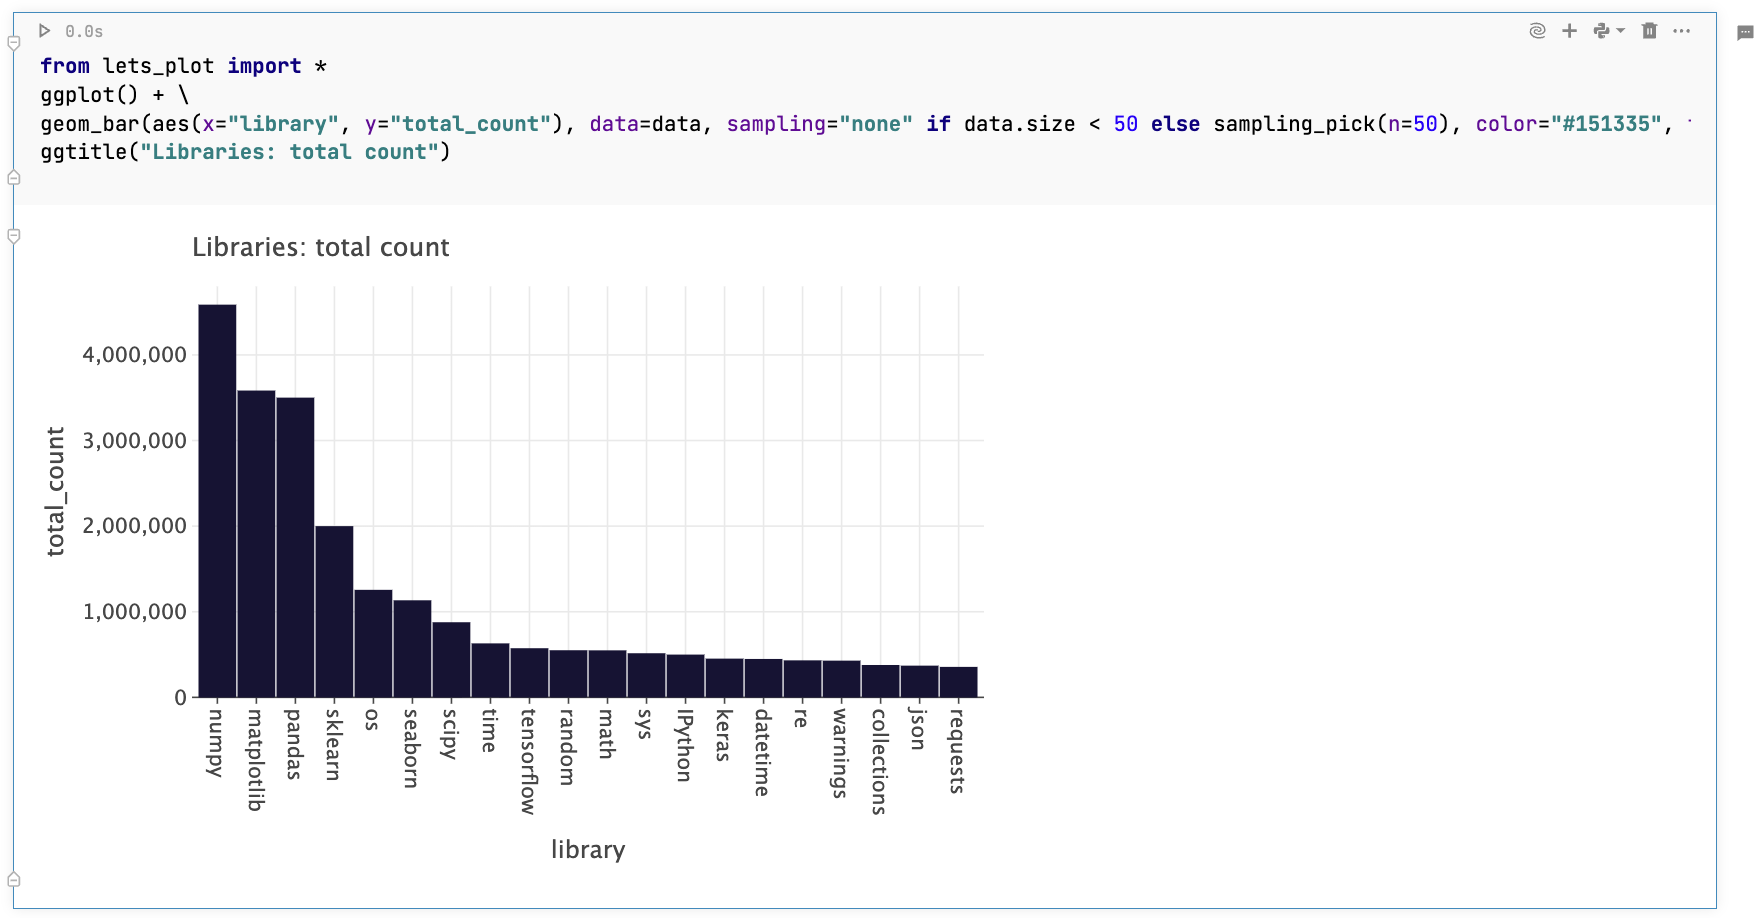Add a new cell with the plus icon
Viewport: 1764px width, 918px height.
coord(1570,31)
